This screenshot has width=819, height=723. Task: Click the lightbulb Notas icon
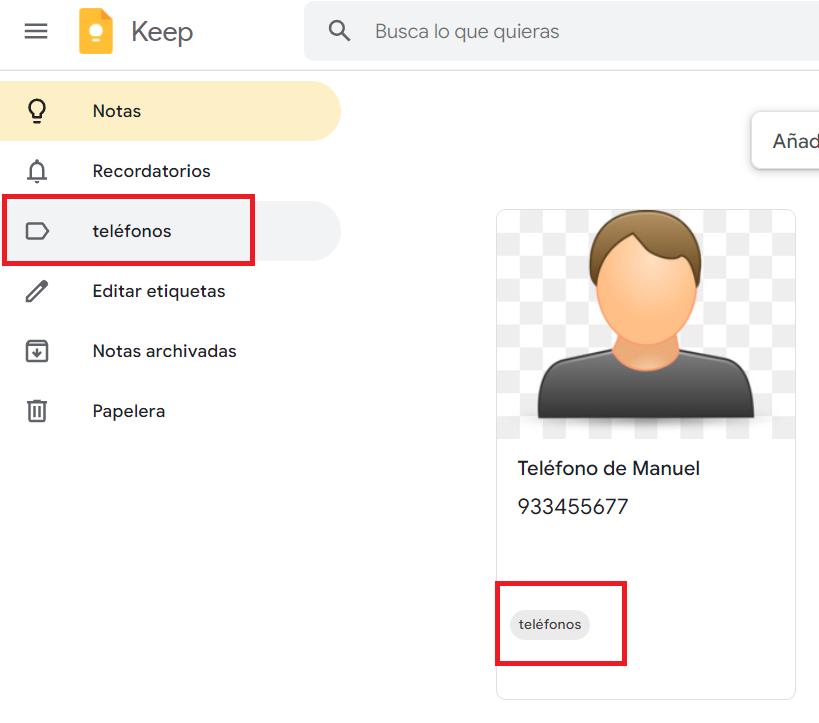pyautogui.click(x=37, y=111)
